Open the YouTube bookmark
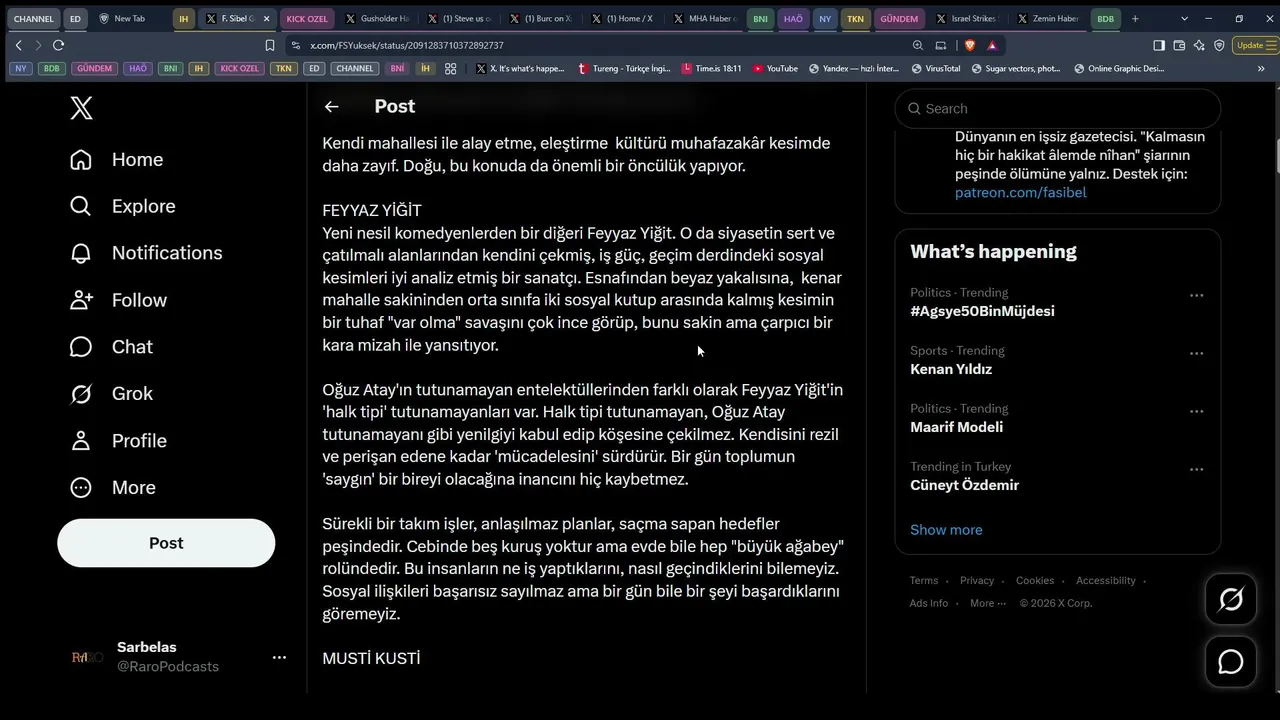This screenshot has height=720, width=1280. click(x=775, y=69)
